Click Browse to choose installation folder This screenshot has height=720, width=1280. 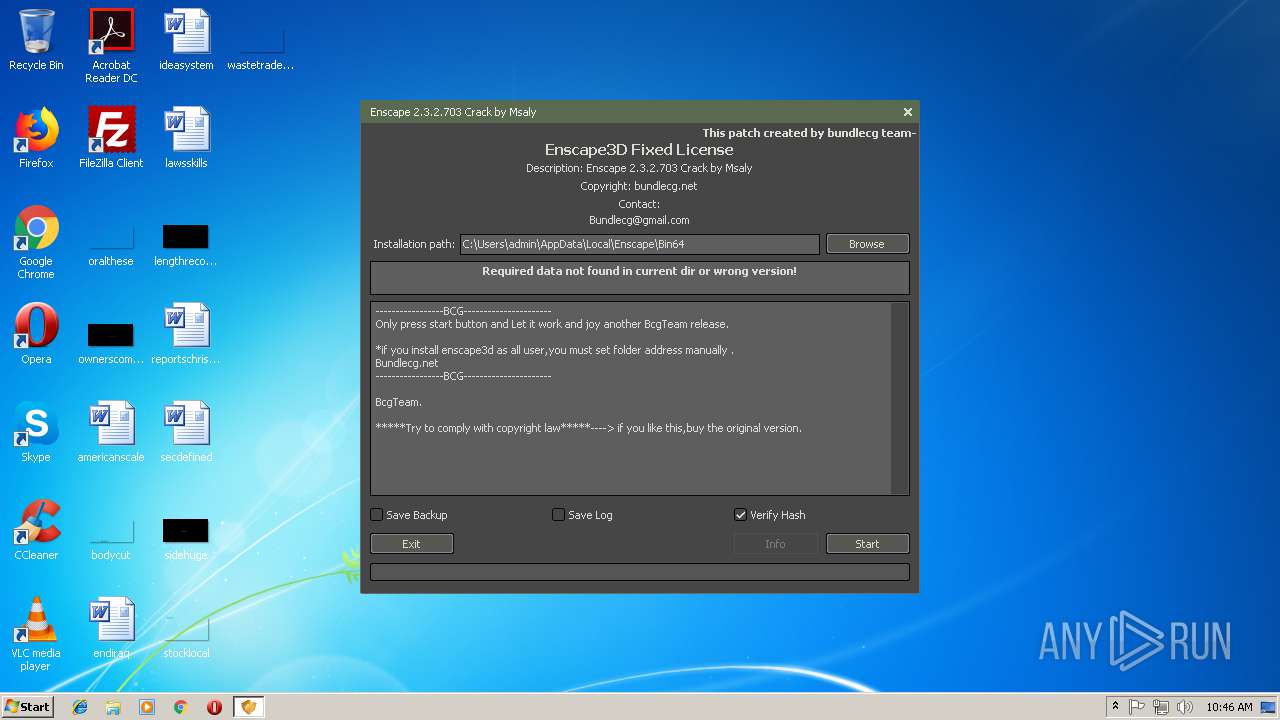(x=867, y=244)
